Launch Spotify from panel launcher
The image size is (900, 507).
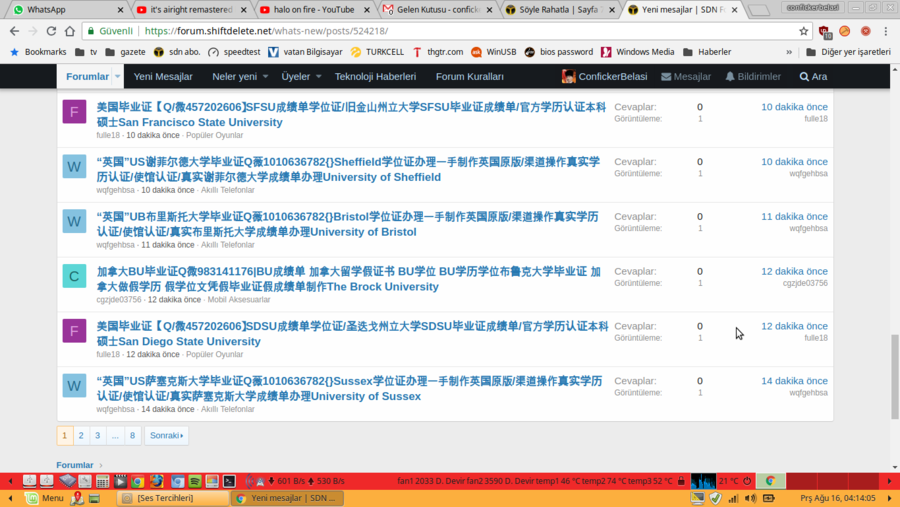(195, 481)
